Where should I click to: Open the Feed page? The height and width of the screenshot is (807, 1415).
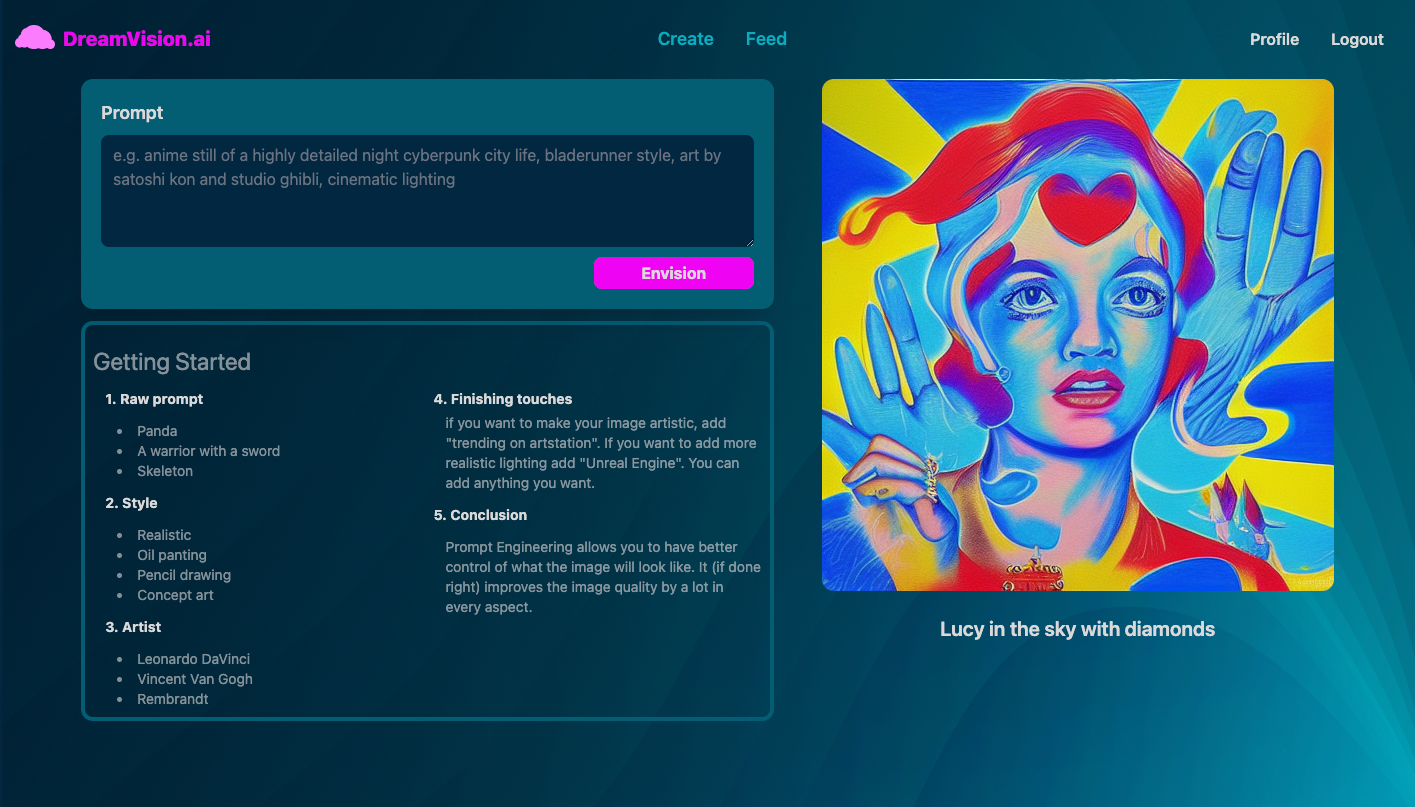[766, 39]
